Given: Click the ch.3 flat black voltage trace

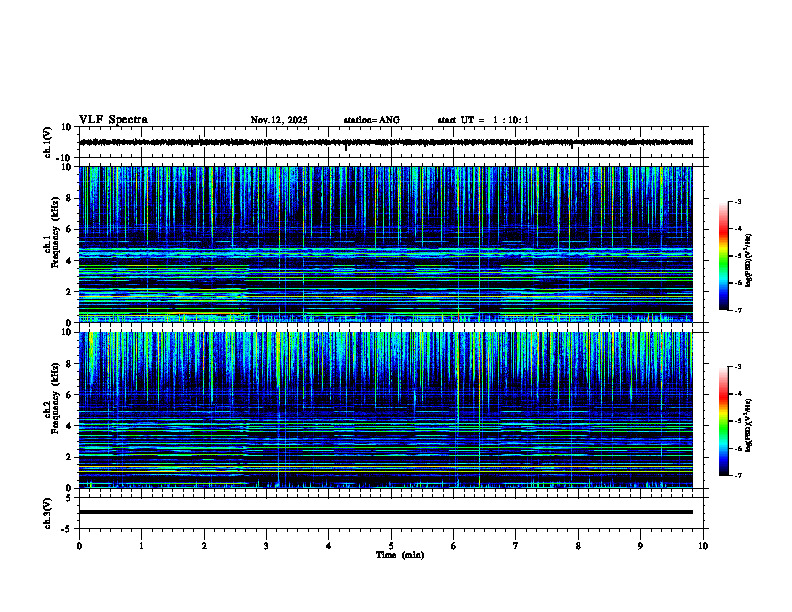Looking at the screenshot, I should (386, 512).
